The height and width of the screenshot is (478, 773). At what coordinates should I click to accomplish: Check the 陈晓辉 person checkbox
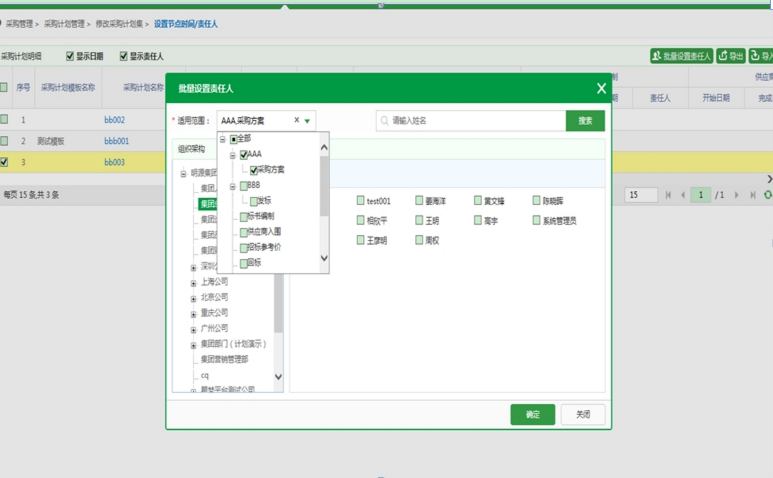[536, 200]
